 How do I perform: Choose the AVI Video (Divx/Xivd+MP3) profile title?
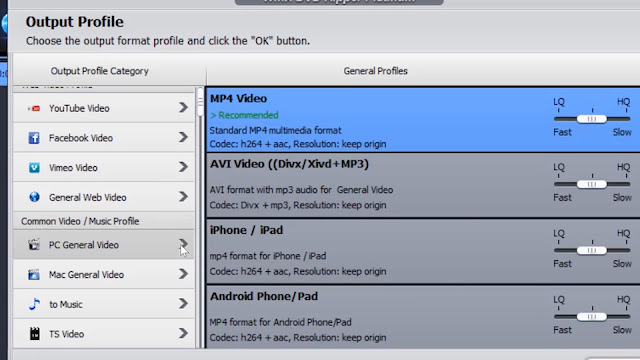289,164
